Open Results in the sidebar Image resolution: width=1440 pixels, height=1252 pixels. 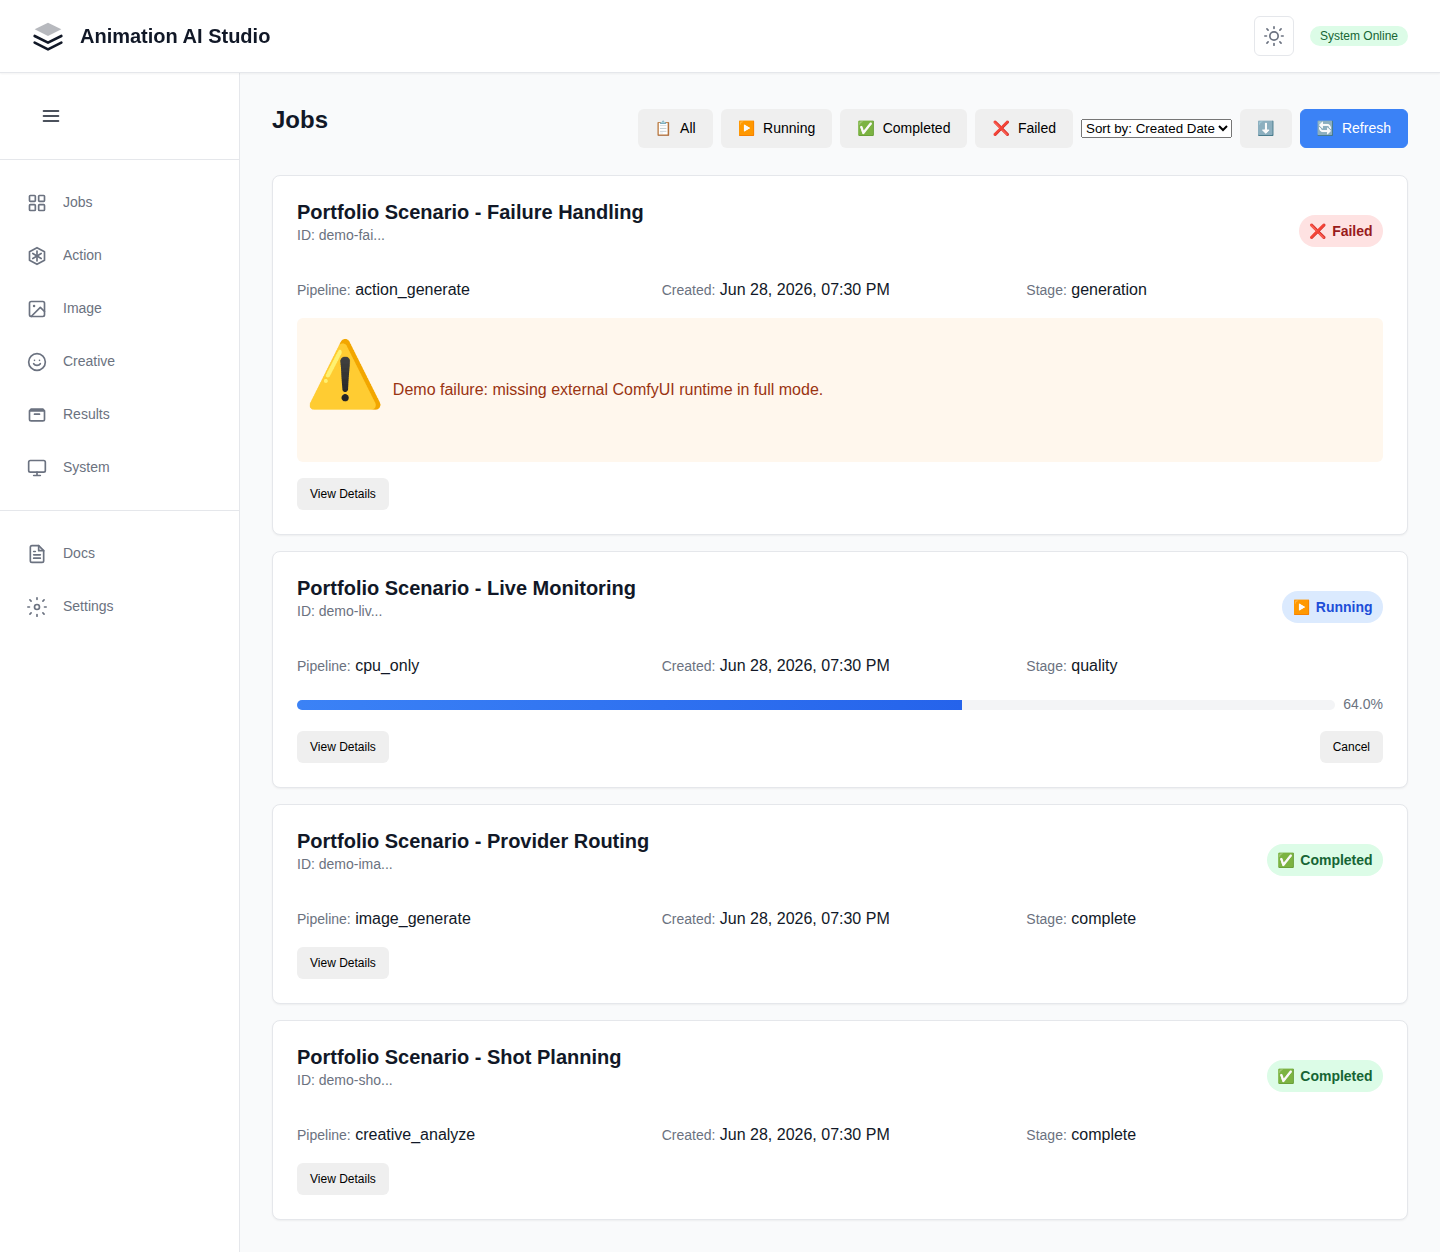[x=120, y=415]
